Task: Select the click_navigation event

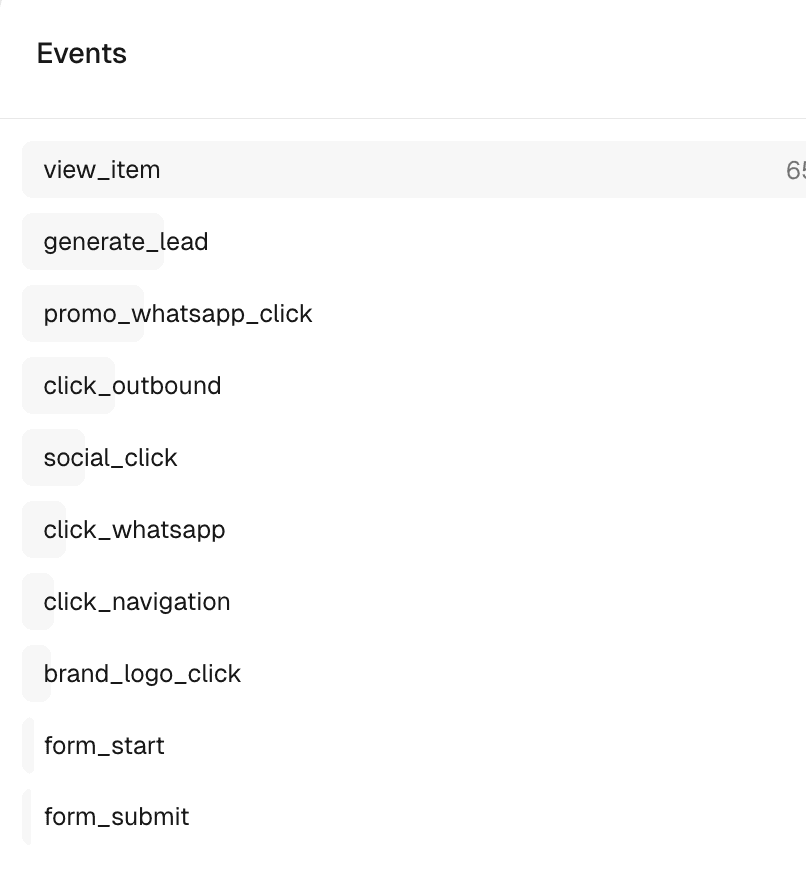Action: point(137,601)
